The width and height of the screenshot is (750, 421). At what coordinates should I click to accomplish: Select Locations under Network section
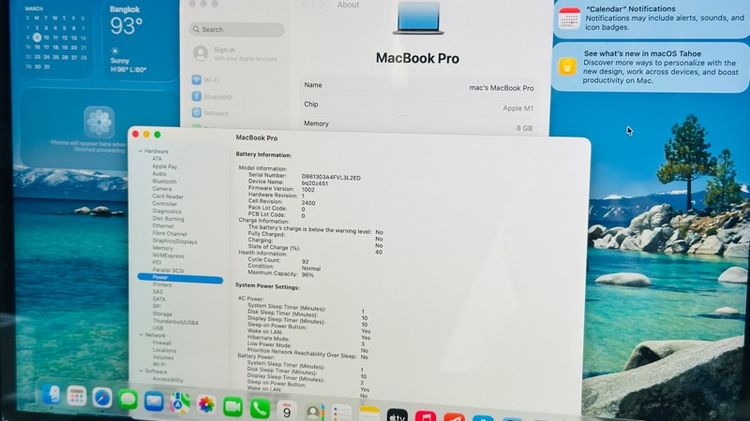164,350
